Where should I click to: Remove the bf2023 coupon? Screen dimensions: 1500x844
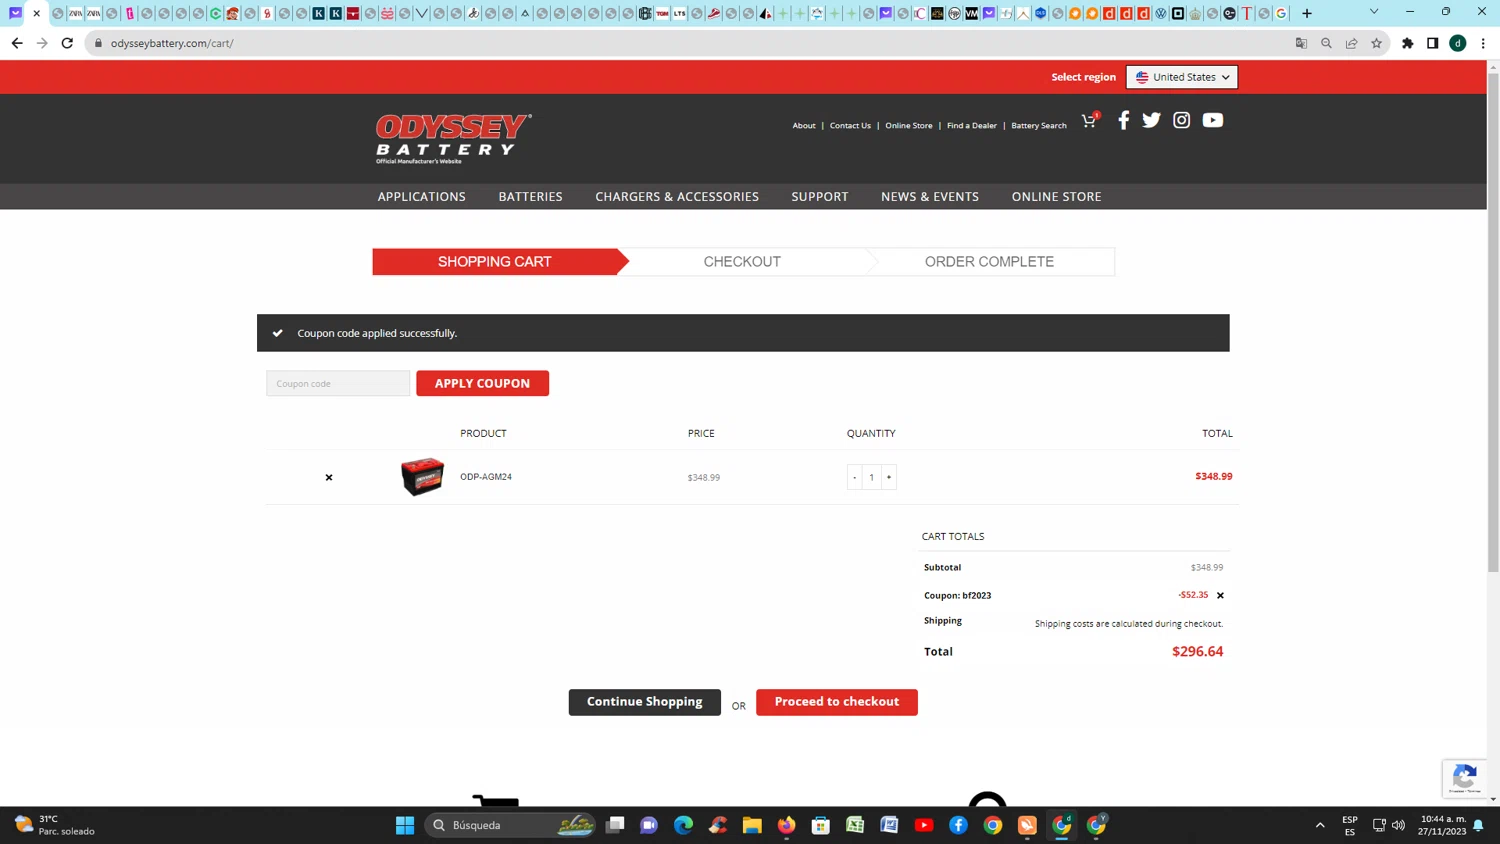pyautogui.click(x=1220, y=595)
